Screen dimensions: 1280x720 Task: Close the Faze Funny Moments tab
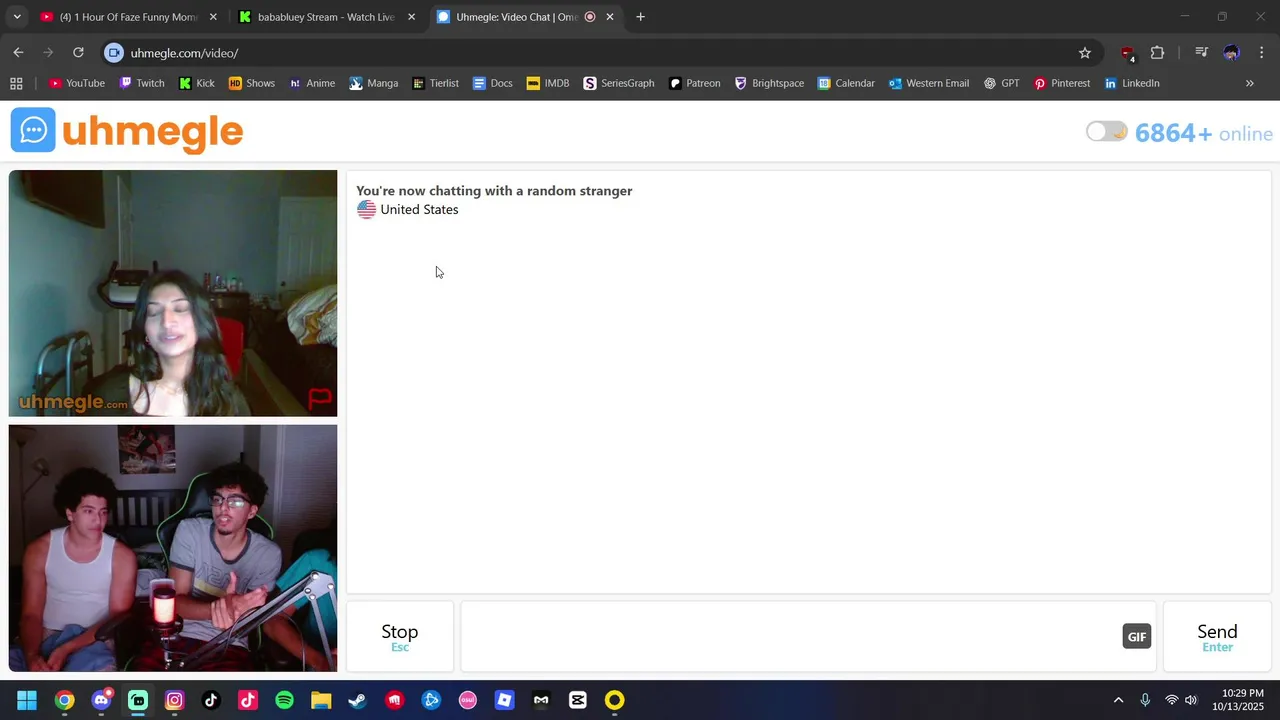pyautogui.click(x=213, y=17)
